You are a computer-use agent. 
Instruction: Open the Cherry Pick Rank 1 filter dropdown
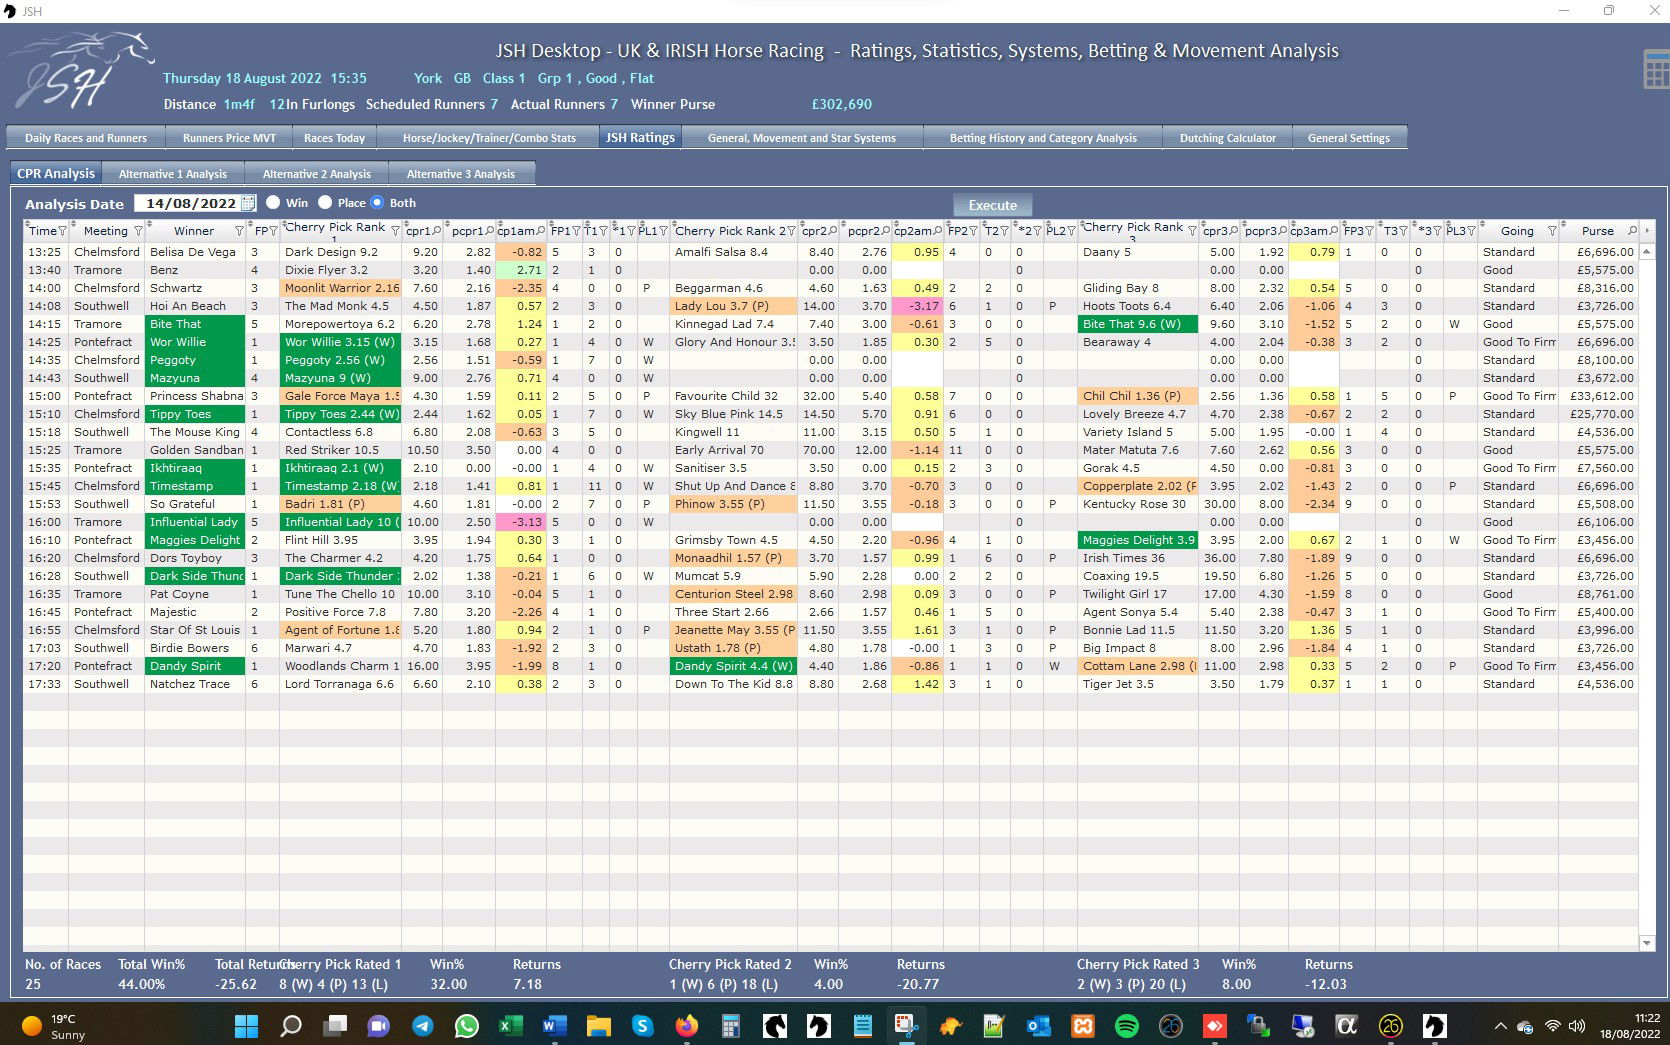(x=395, y=231)
